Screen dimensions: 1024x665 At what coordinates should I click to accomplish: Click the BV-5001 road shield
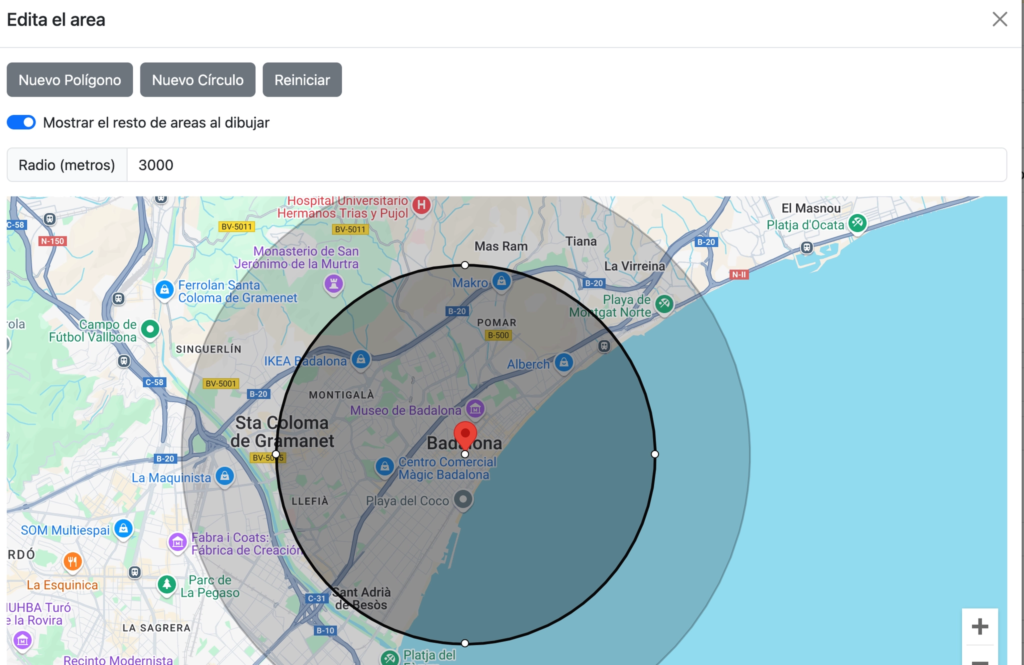[221, 383]
